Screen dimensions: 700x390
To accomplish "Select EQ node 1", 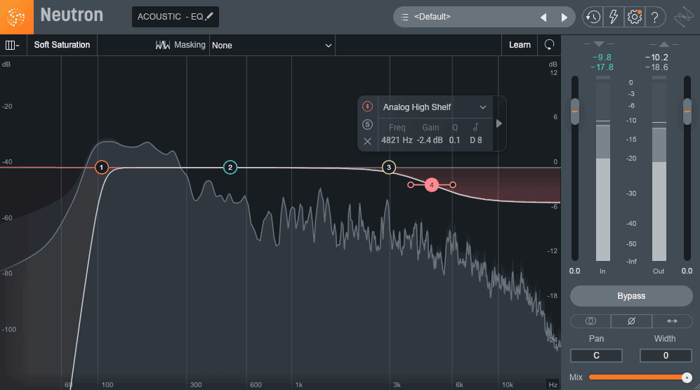I will [x=102, y=167].
